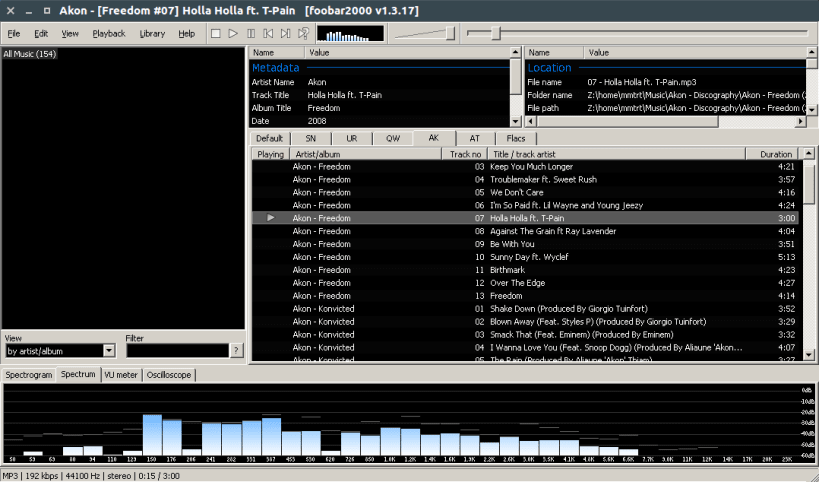
Task: Click the Play button in toolbar
Action: 233,33
